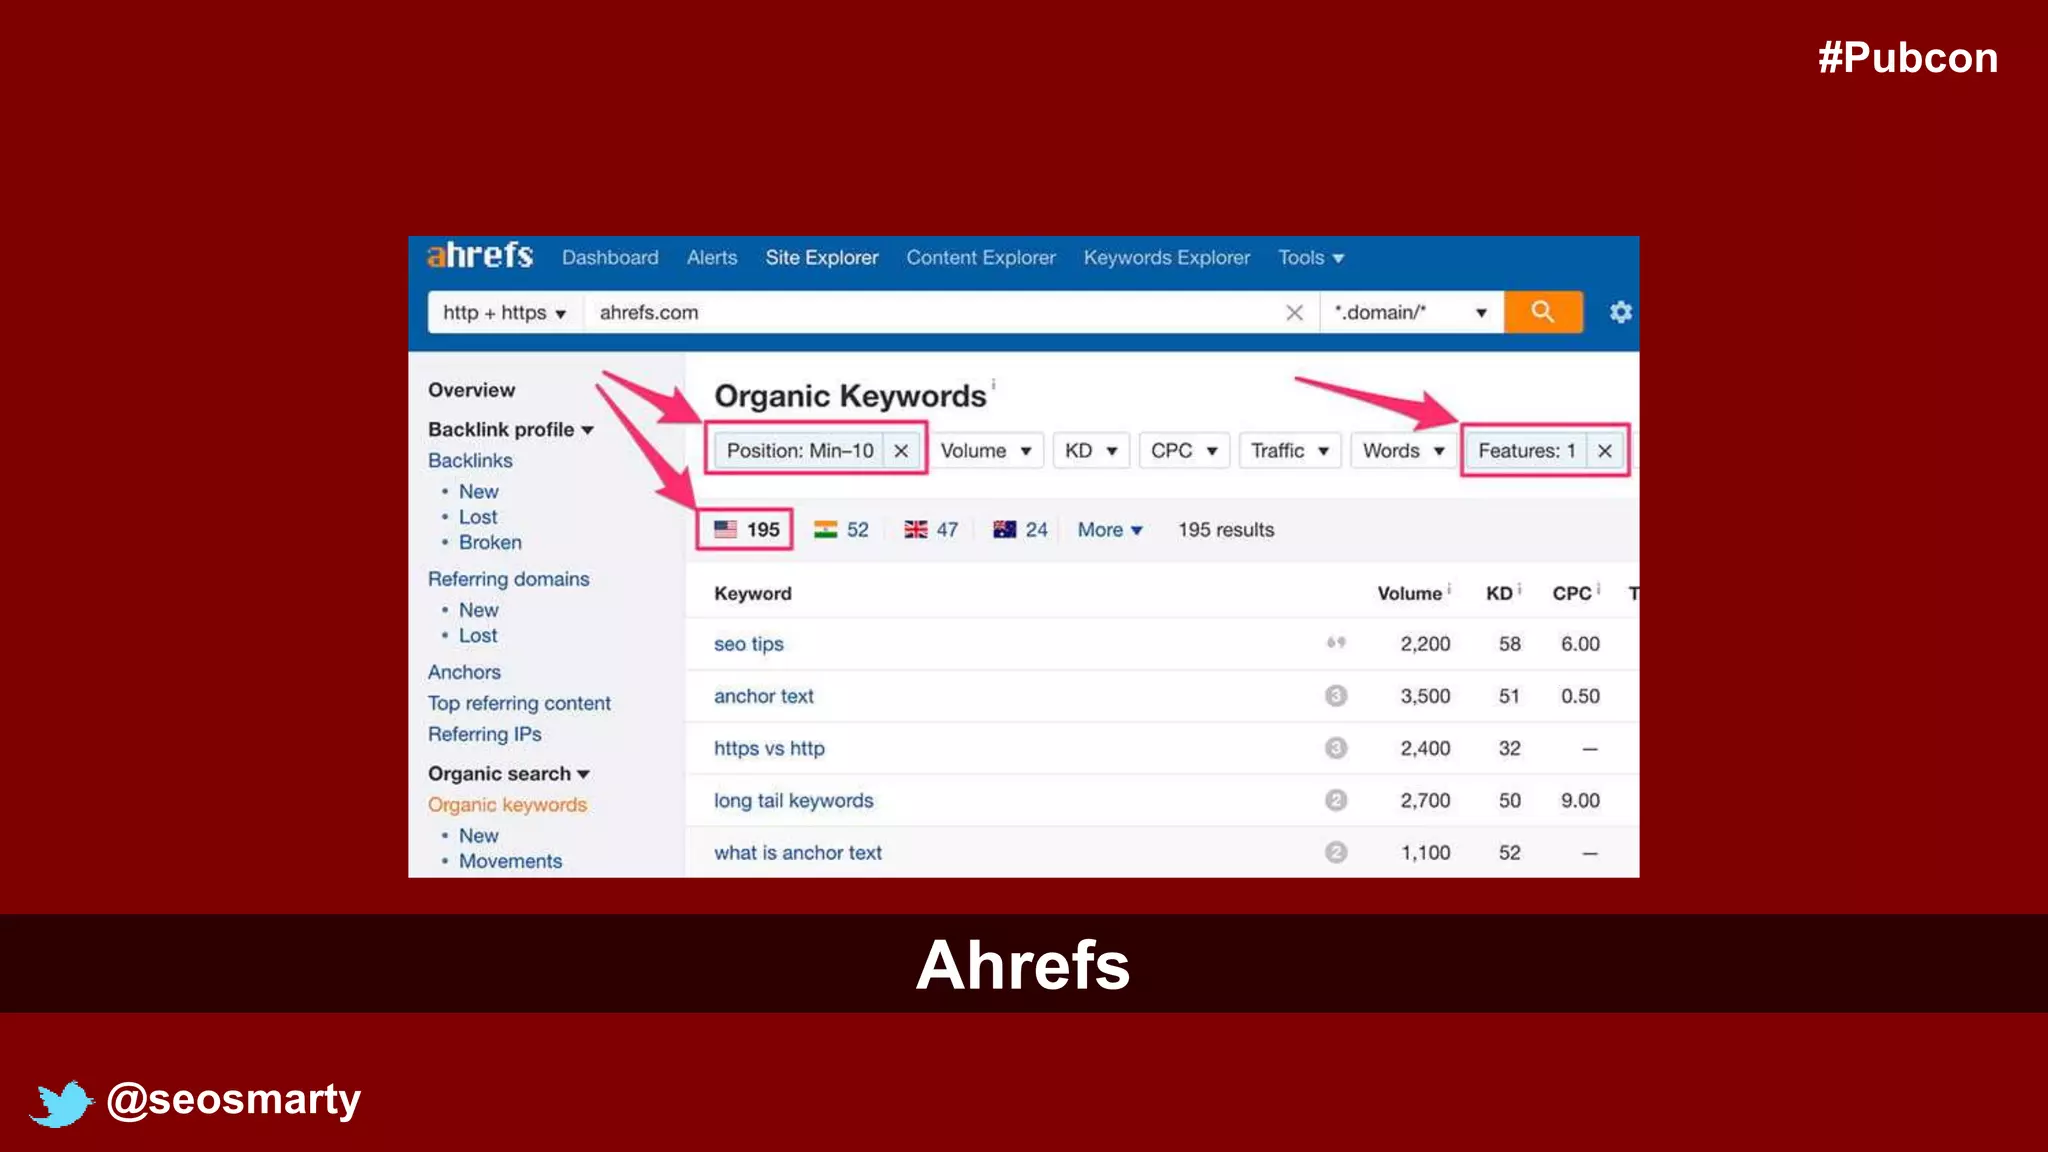This screenshot has height=1152, width=2048.
Task: Collapse the Backlink profile section
Action: pyautogui.click(x=510, y=430)
